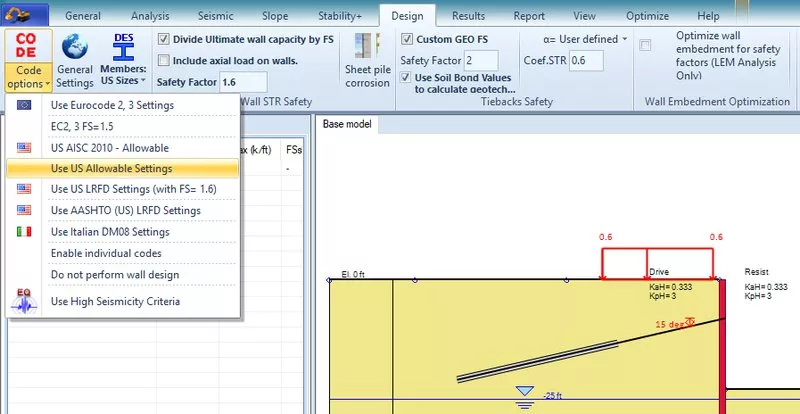This screenshot has width=800, height=414.
Task: Expand the Members: US Sizes dropdown
Action: 123,75
